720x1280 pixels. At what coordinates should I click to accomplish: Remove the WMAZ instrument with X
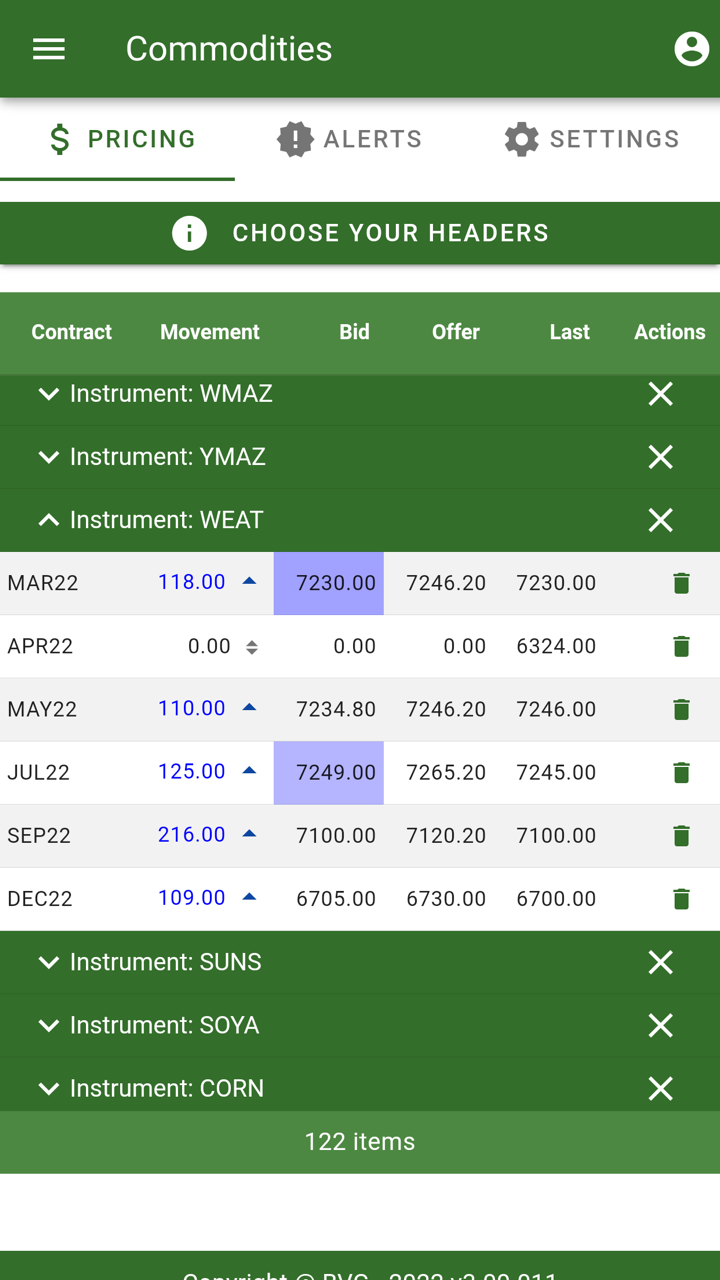click(660, 394)
